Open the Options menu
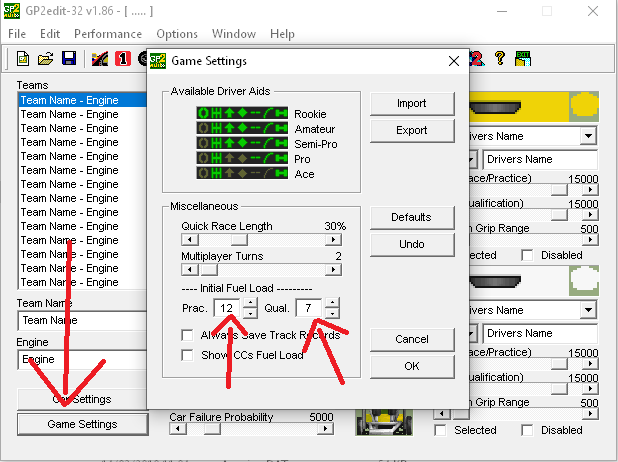618x462 pixels. click(177, 34)
